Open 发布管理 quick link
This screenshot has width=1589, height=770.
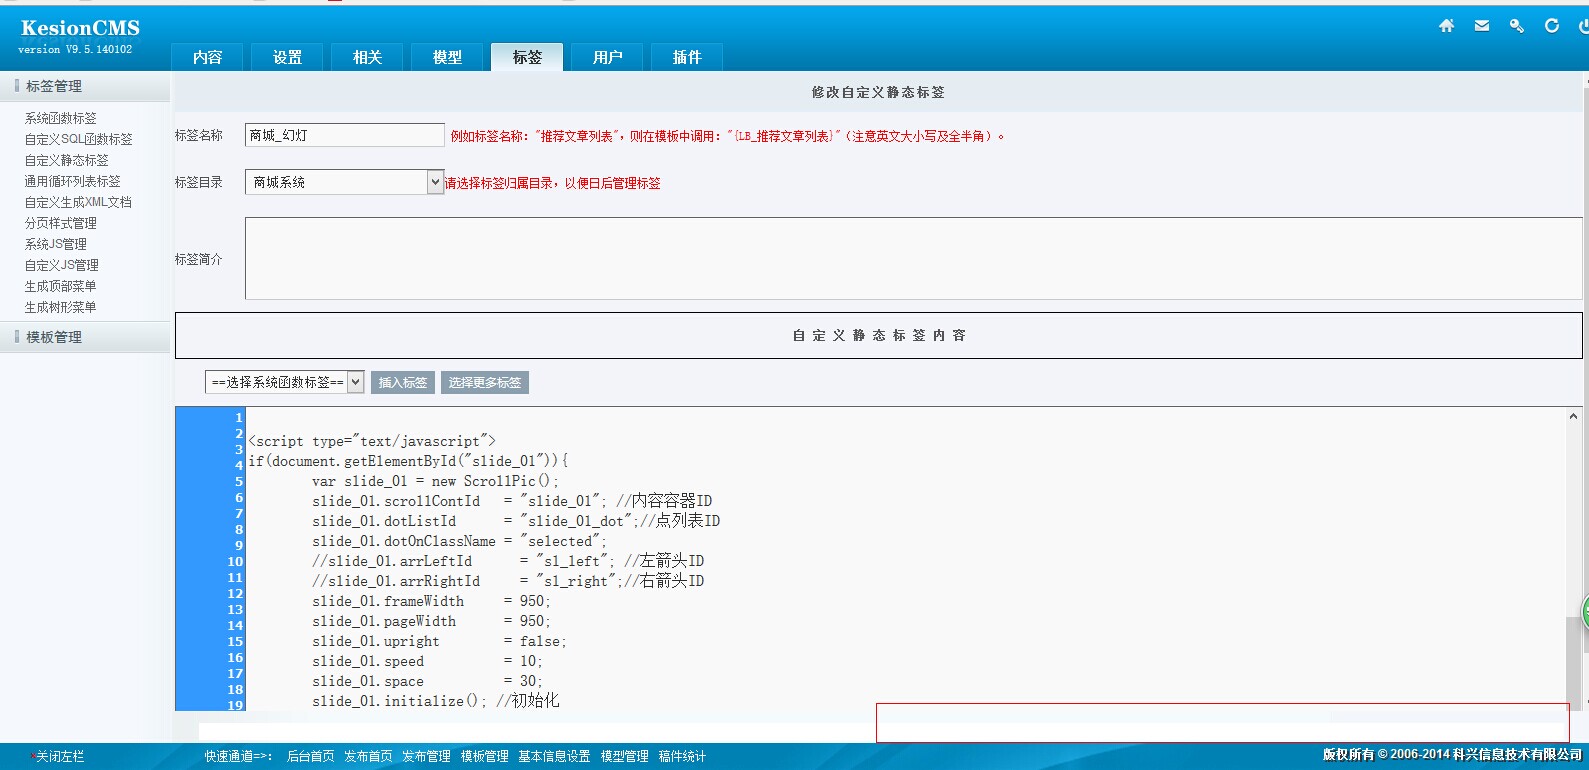[x=426, y=756]
